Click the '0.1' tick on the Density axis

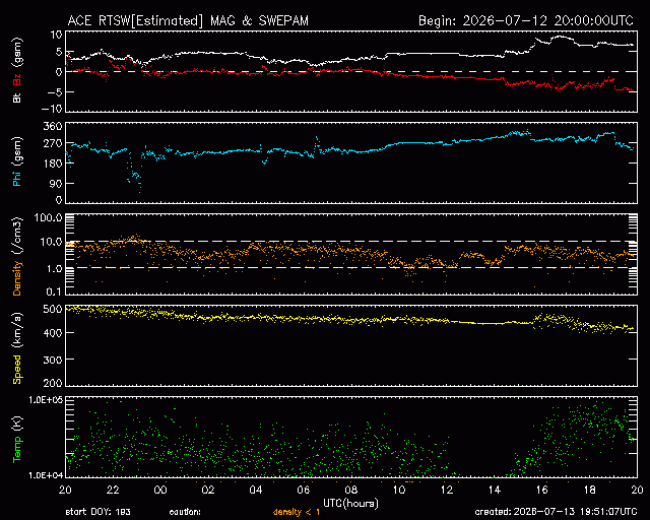click(x=54, y=292)
